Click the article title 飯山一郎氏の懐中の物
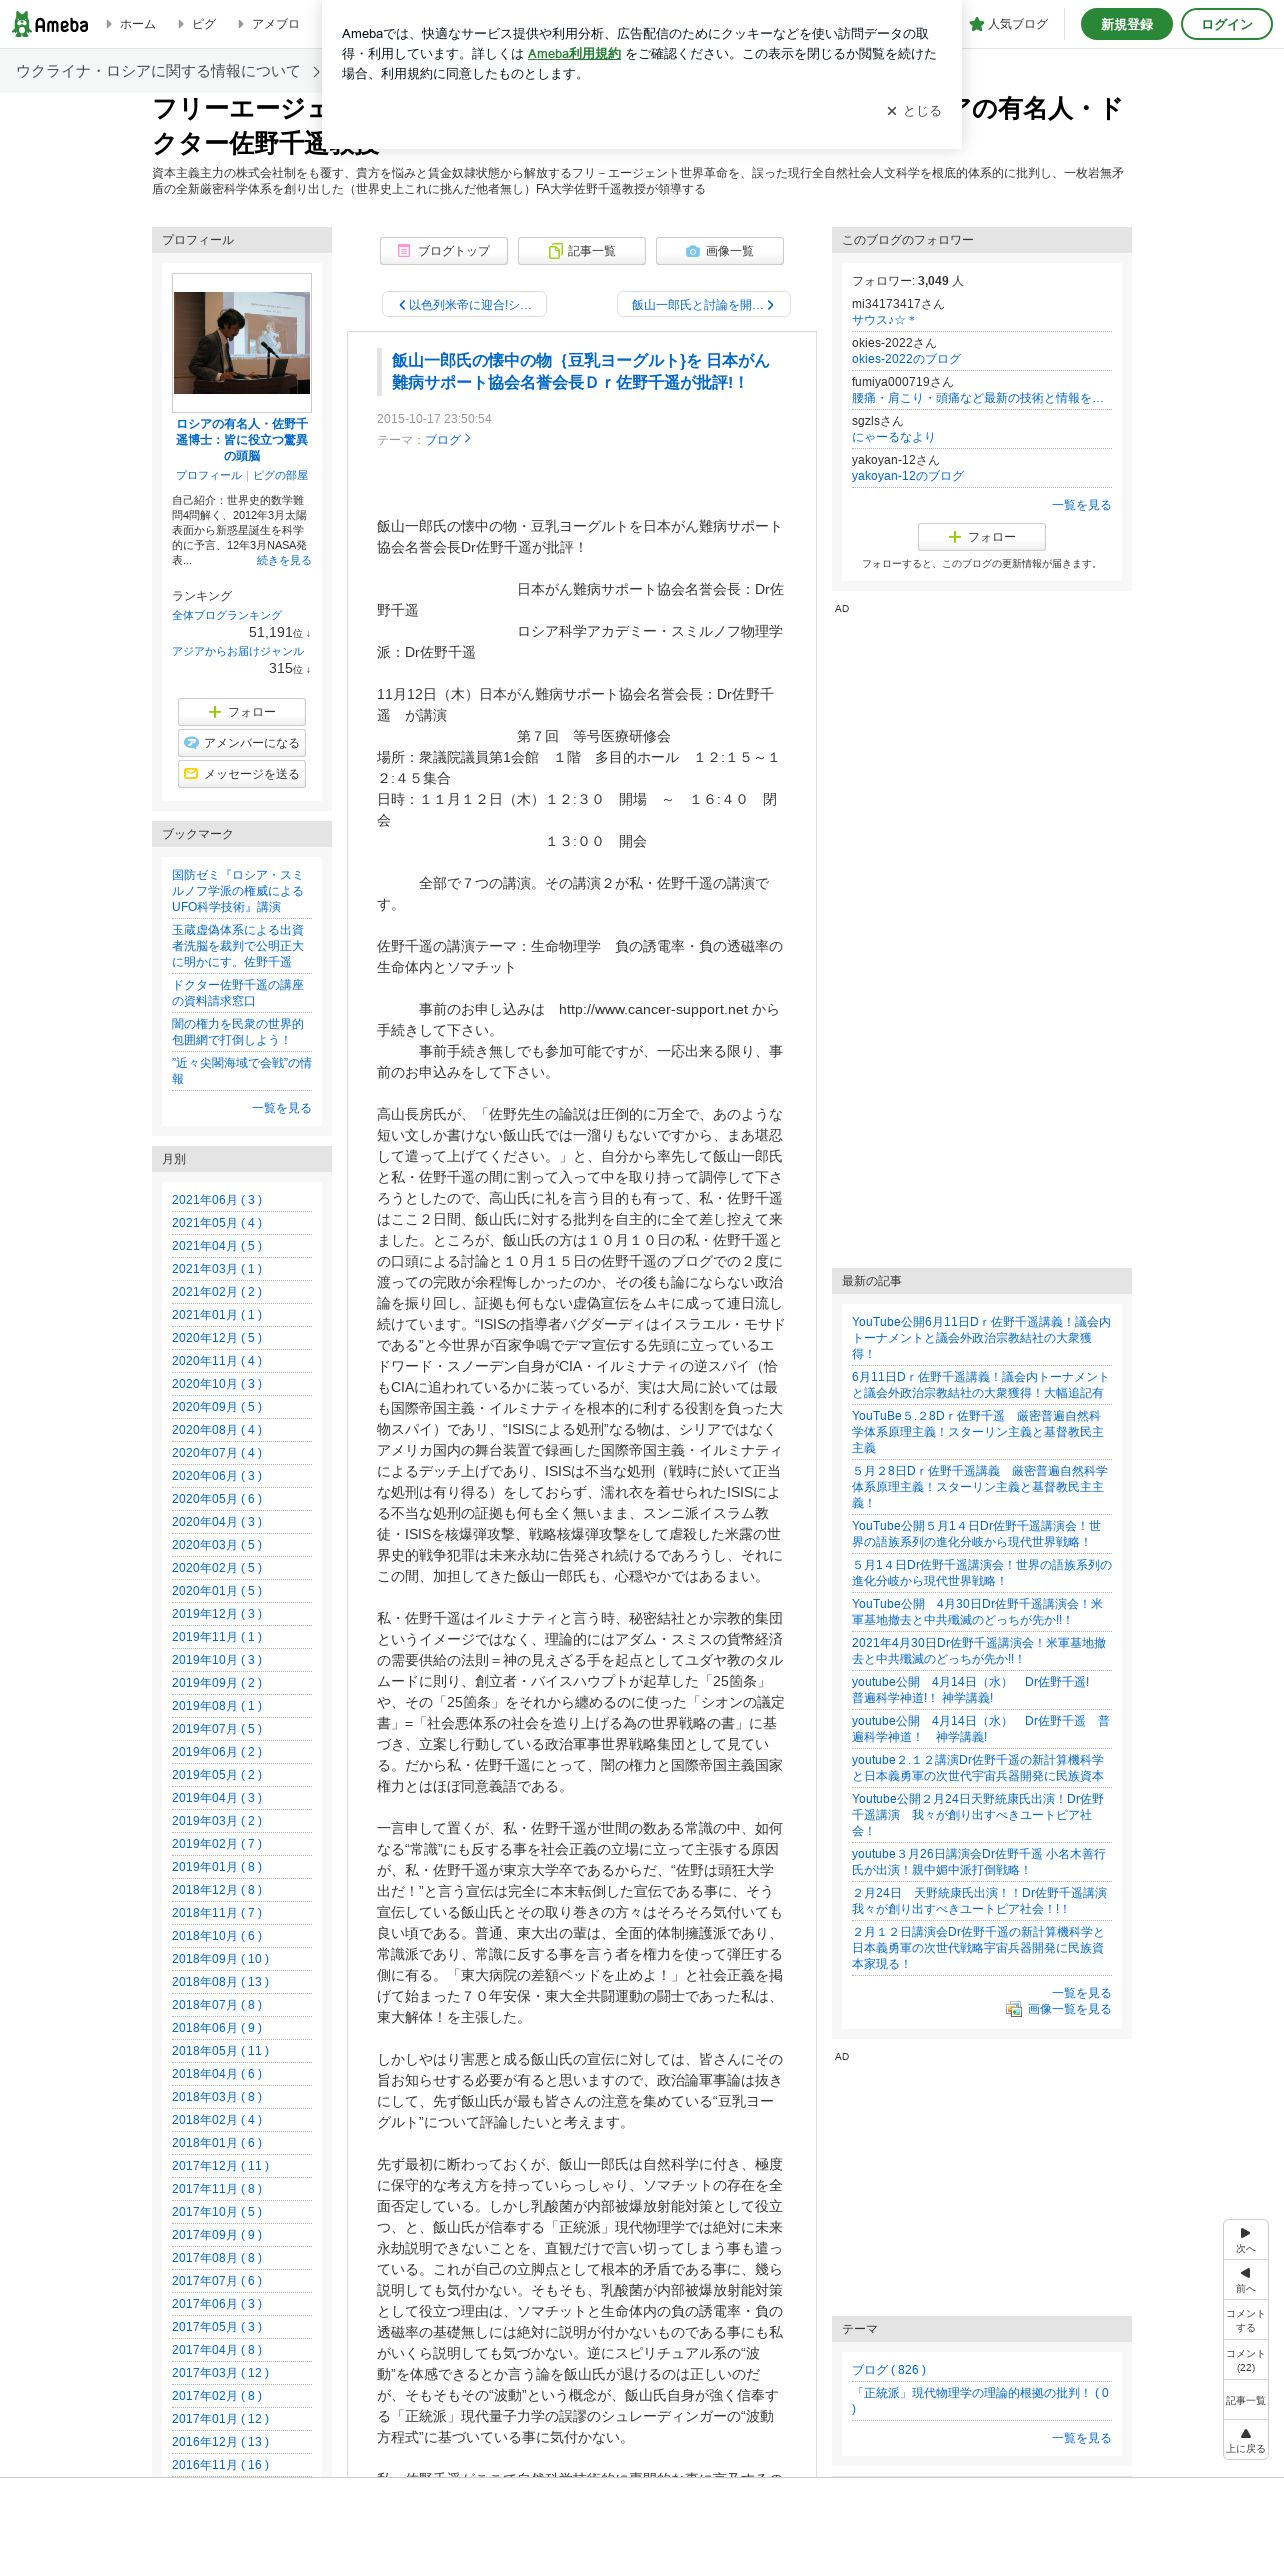1284x2568 pixels. 580,371
